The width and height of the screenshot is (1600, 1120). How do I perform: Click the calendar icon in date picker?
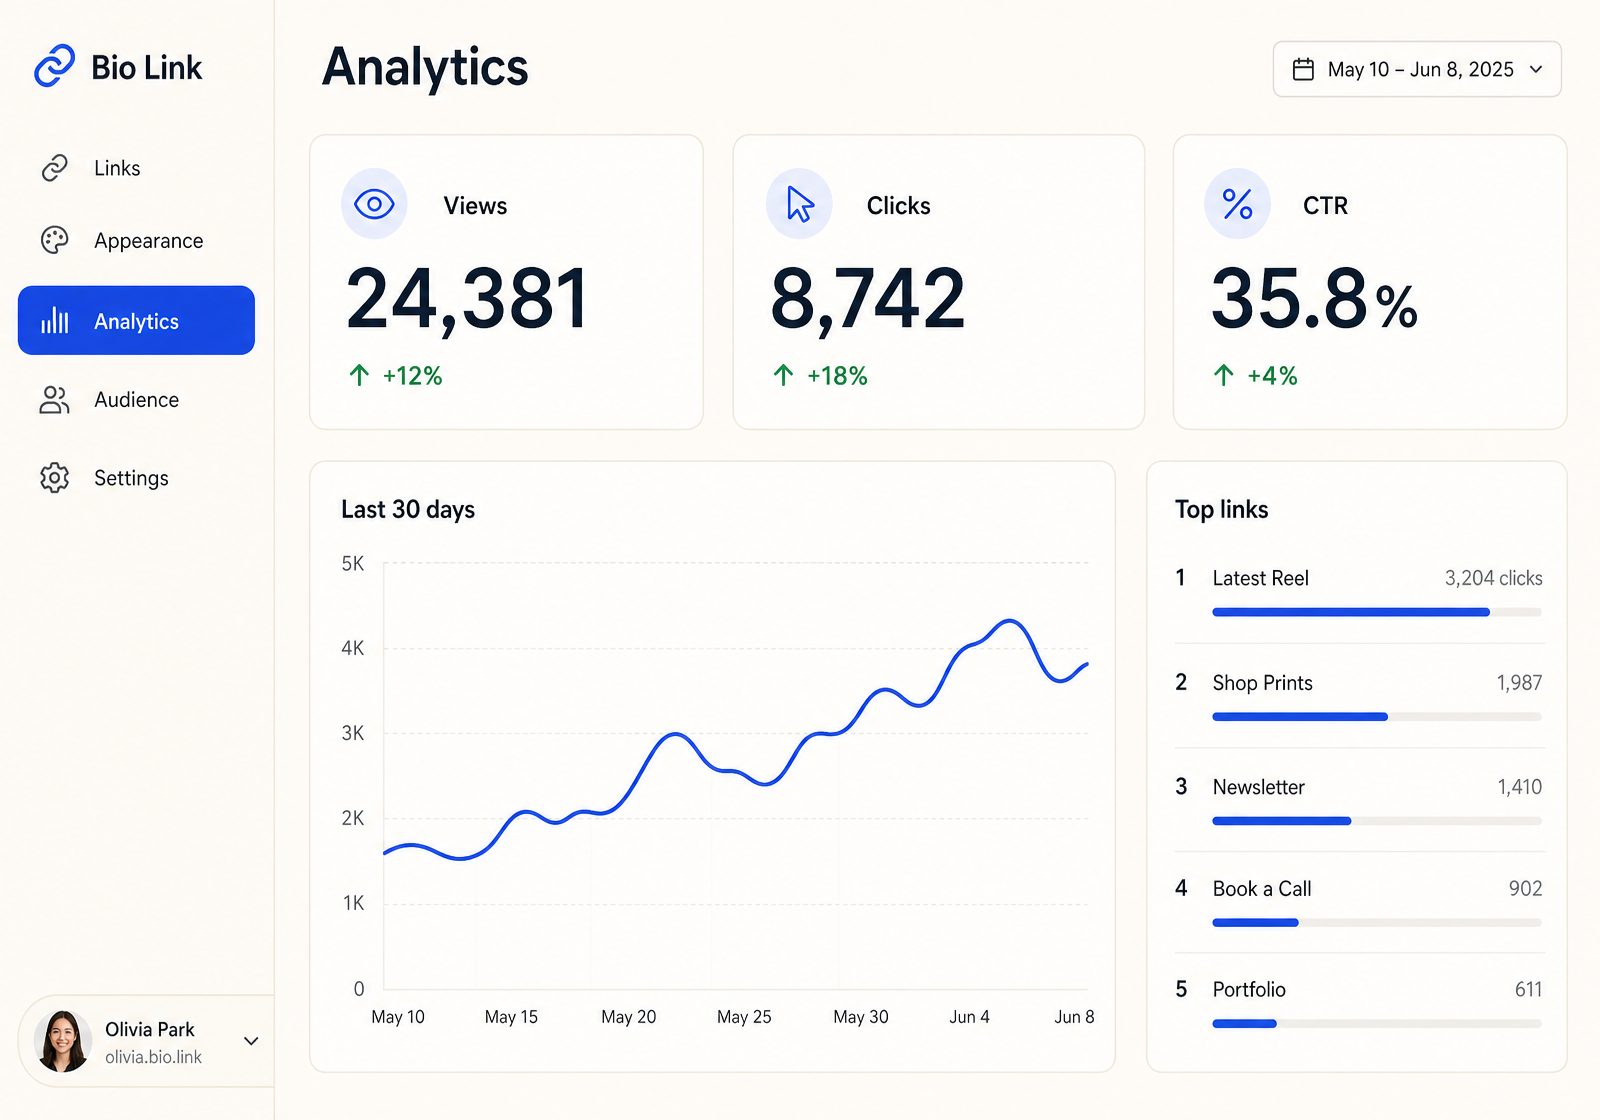1303,69
